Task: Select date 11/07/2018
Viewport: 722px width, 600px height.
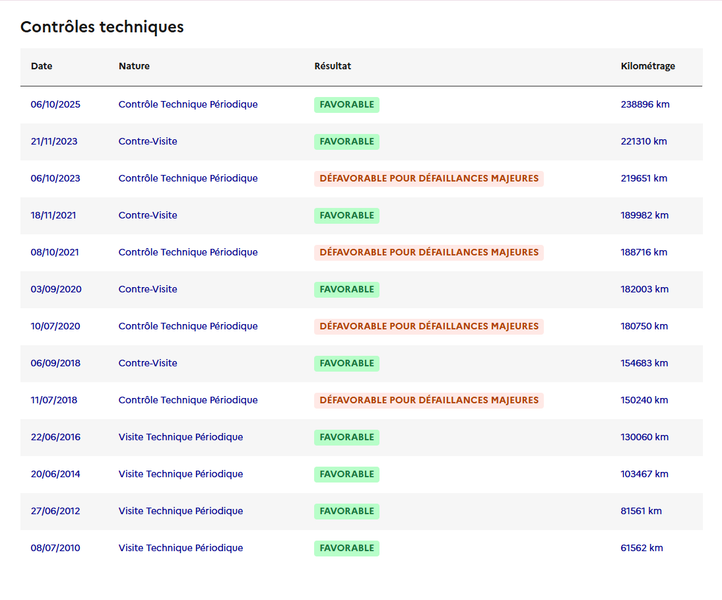Action: [54, 400]
